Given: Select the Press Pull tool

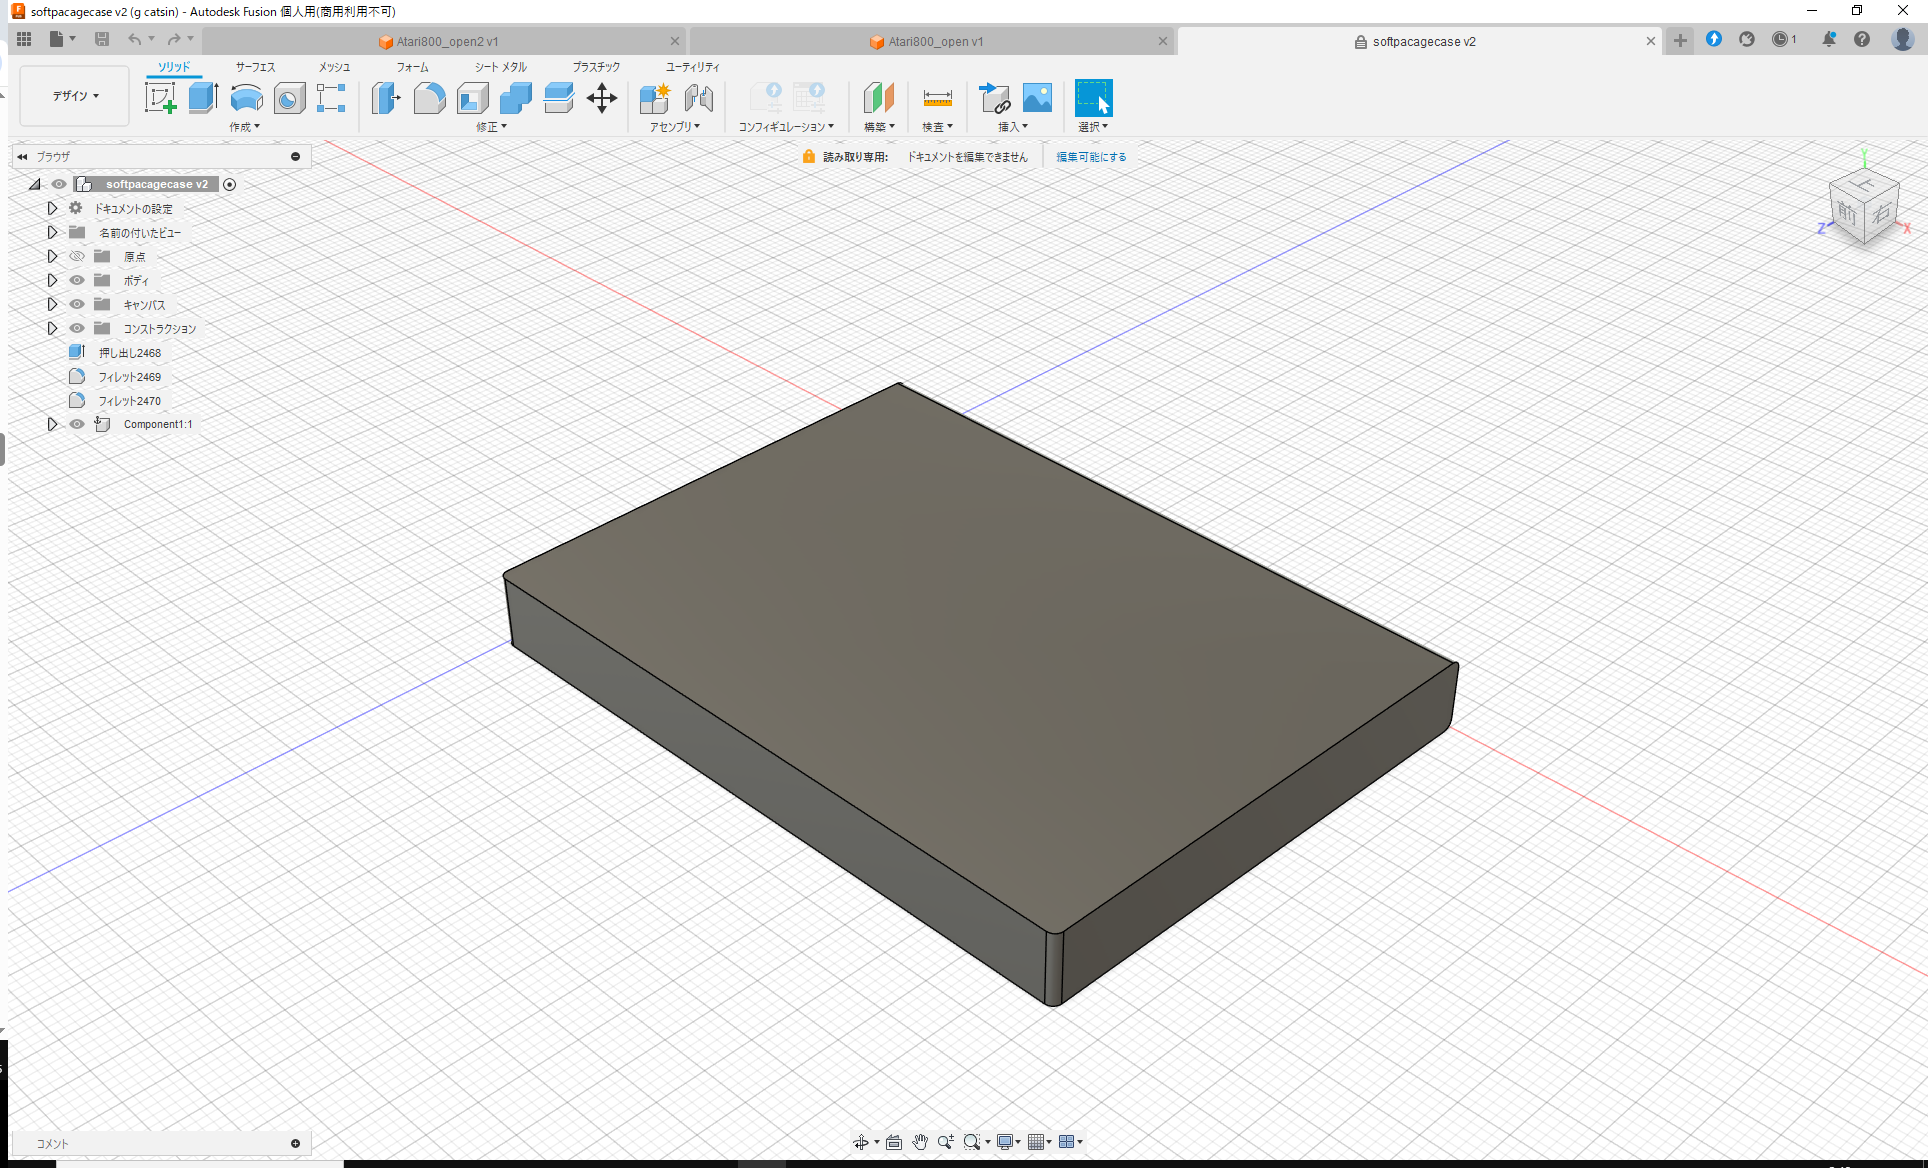Looking at the screenshot, I should coord(385,97).
